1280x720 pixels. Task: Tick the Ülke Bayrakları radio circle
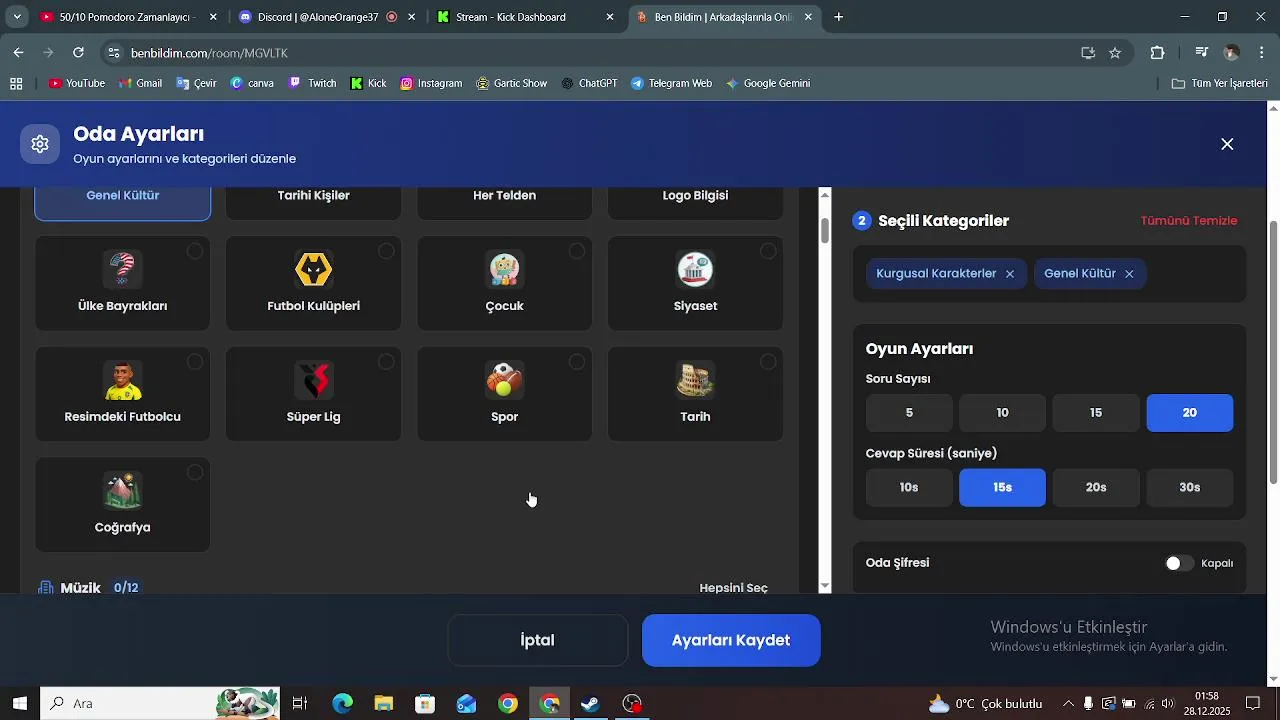coord(195,251)
